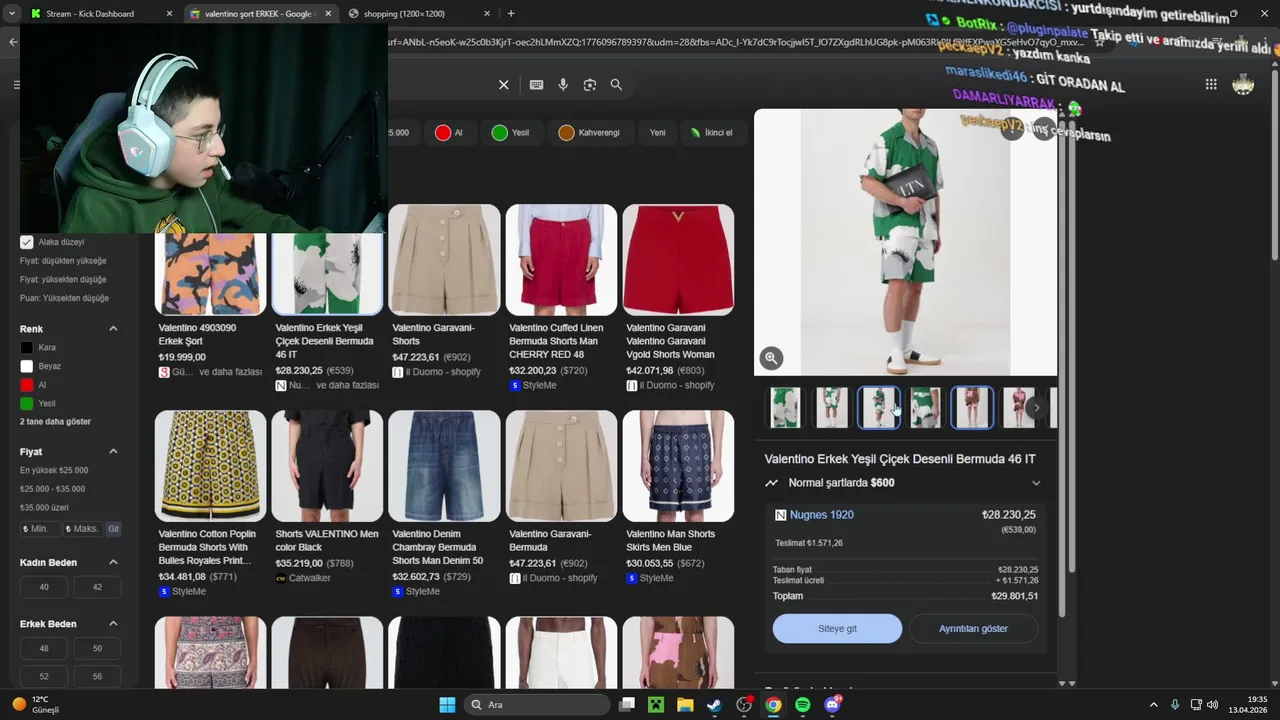This screenshot has height=720, width=1280.
Task: Close the Stream - Kick Dashboard tab
Action: tap(169, 14)
